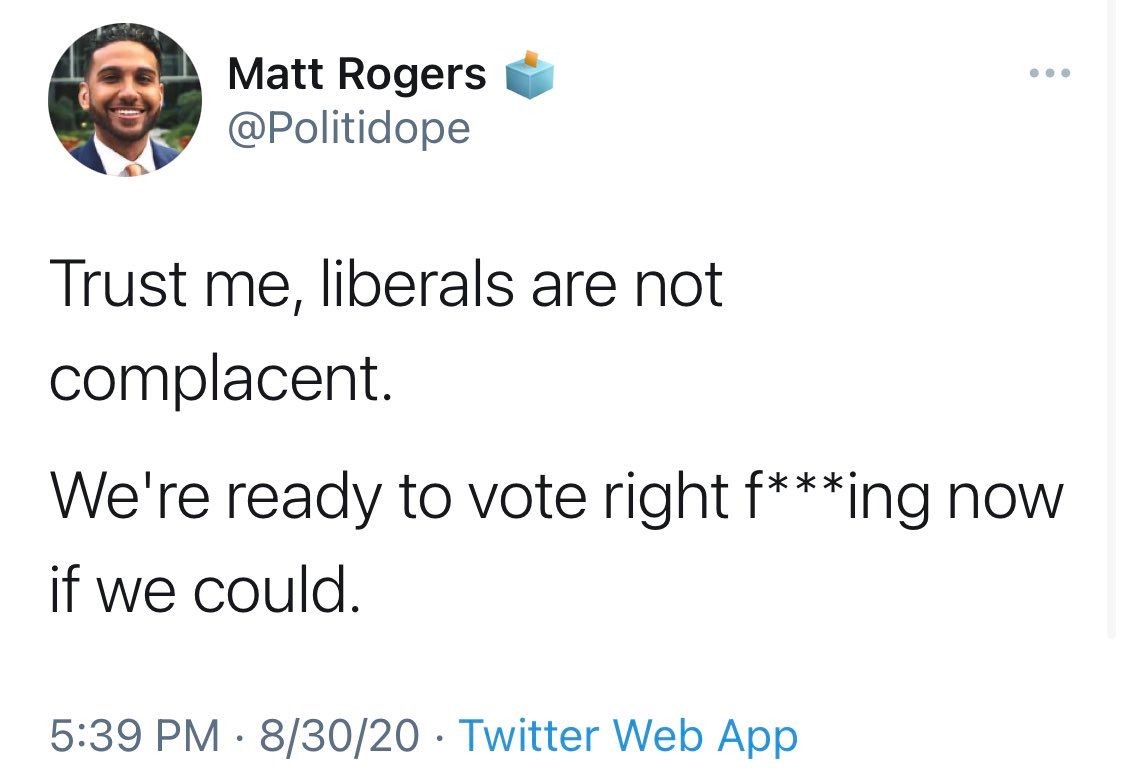Click the 8/30/20 date
This screenshot has height=784, width=1125.
(x=340, y=737)
